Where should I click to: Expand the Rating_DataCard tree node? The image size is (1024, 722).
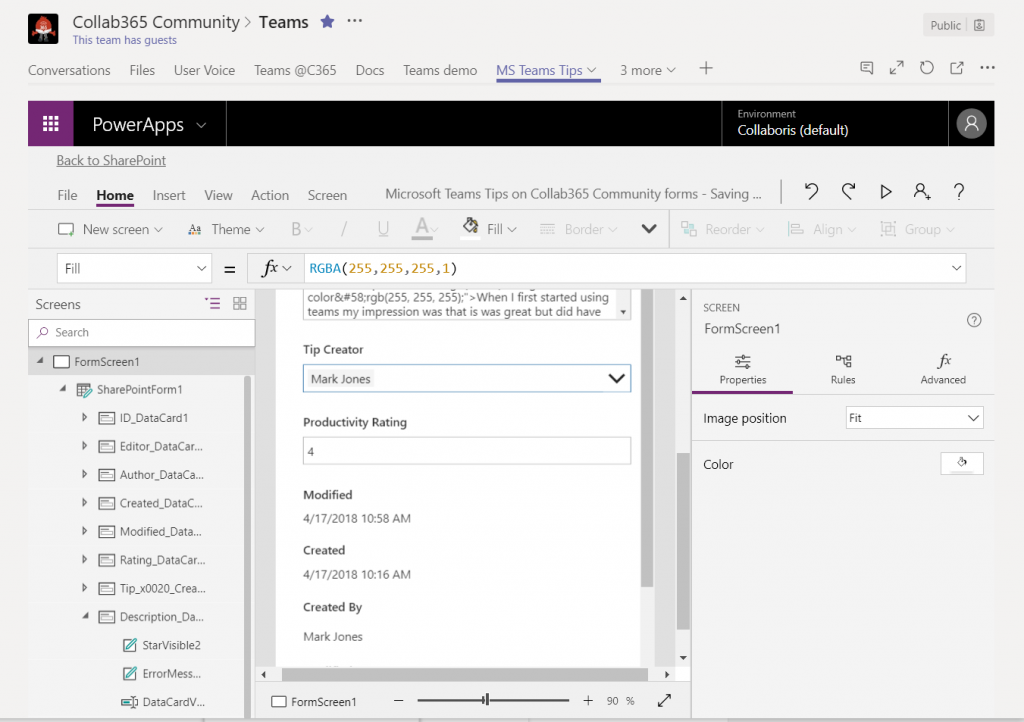coord(84,559)
